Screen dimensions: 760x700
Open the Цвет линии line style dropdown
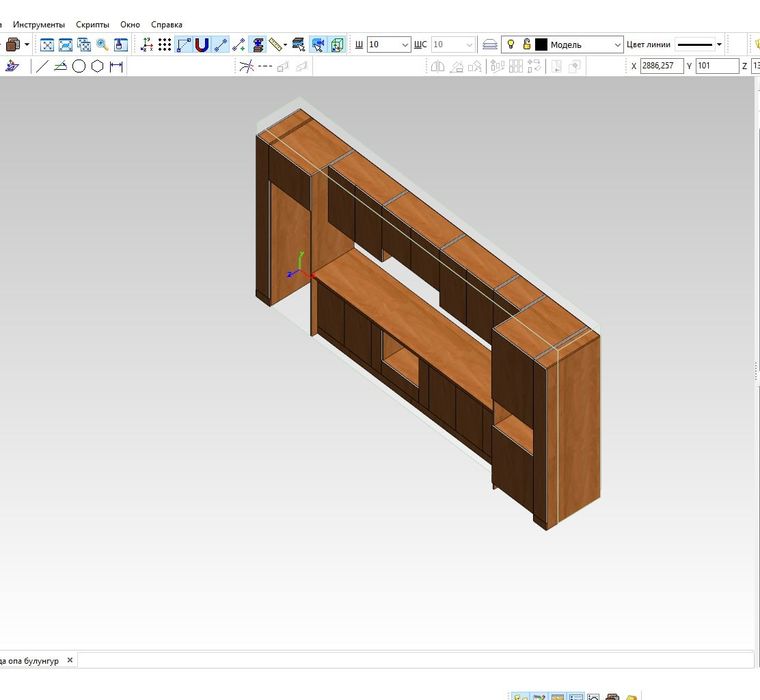pos(719,45)
